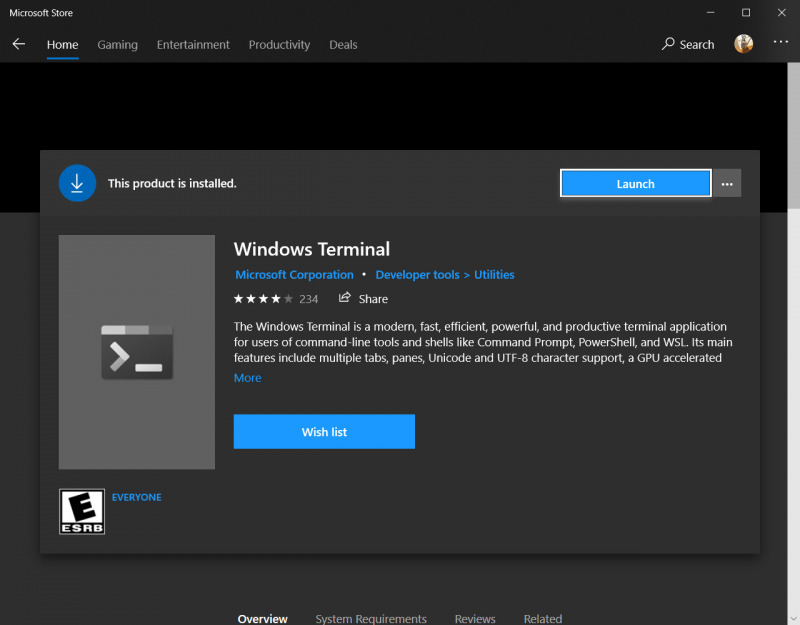Screen dimensions: 800x625
Task: Share the Windows Terminal app
Action: (363, 298)
